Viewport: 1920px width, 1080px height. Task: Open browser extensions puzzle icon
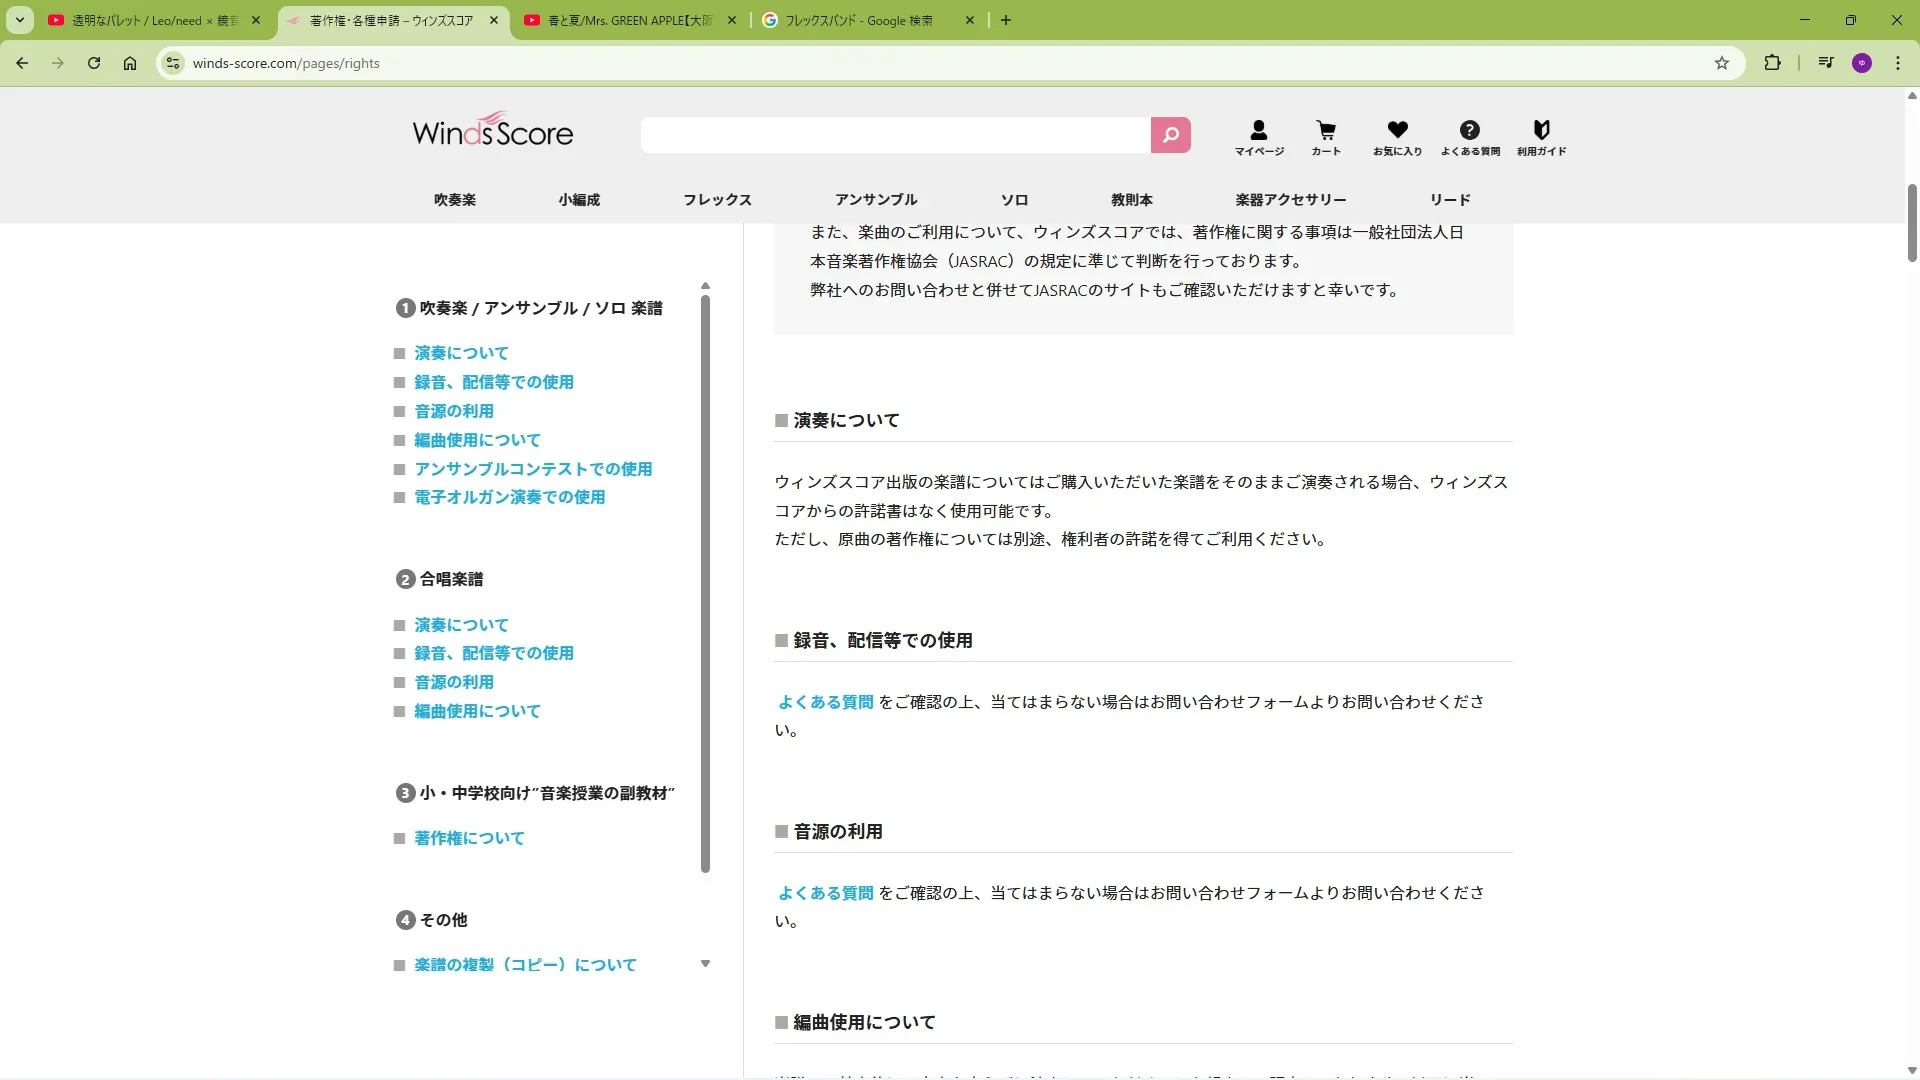point(1772,63)
